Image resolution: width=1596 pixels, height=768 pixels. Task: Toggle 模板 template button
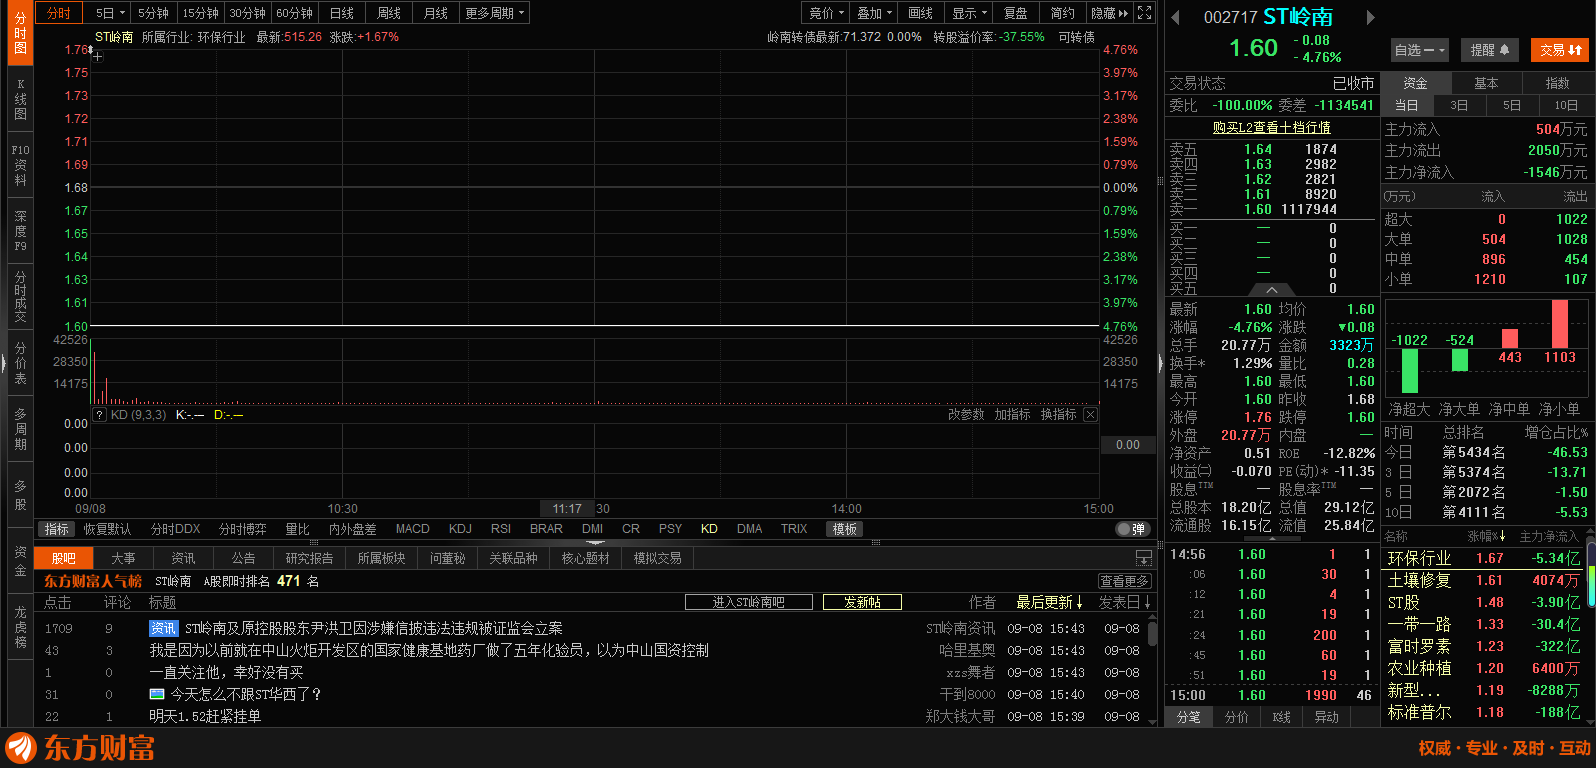tap(845, 529)
